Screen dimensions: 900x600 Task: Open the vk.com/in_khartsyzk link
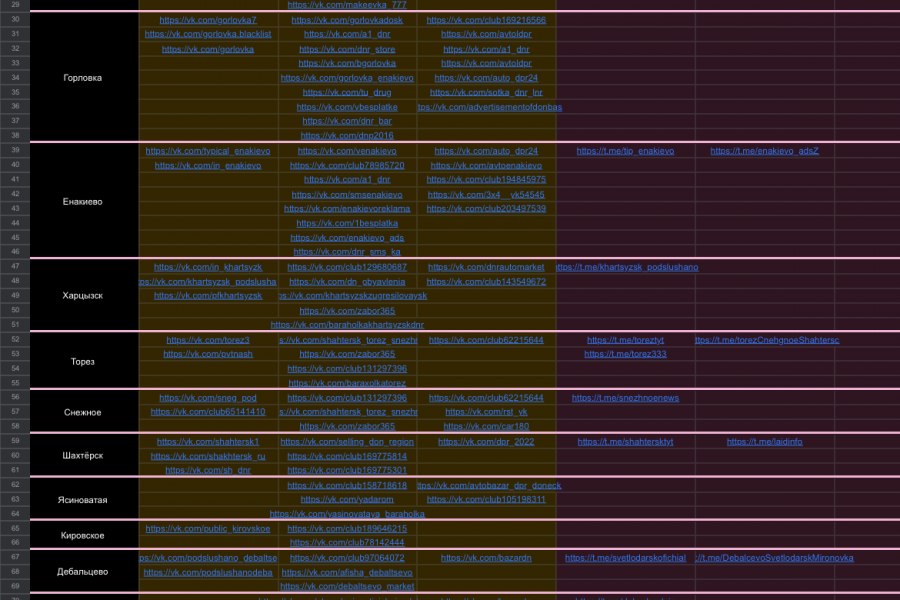(x=208, y=268)
